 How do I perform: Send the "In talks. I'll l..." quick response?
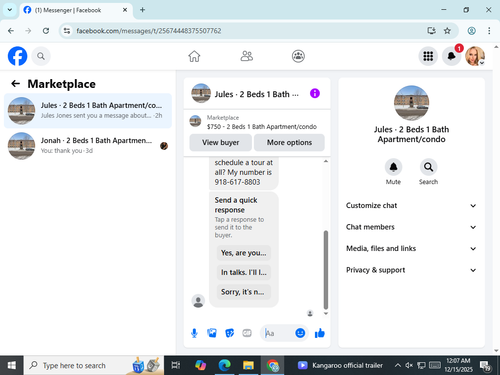click(244, 272)
